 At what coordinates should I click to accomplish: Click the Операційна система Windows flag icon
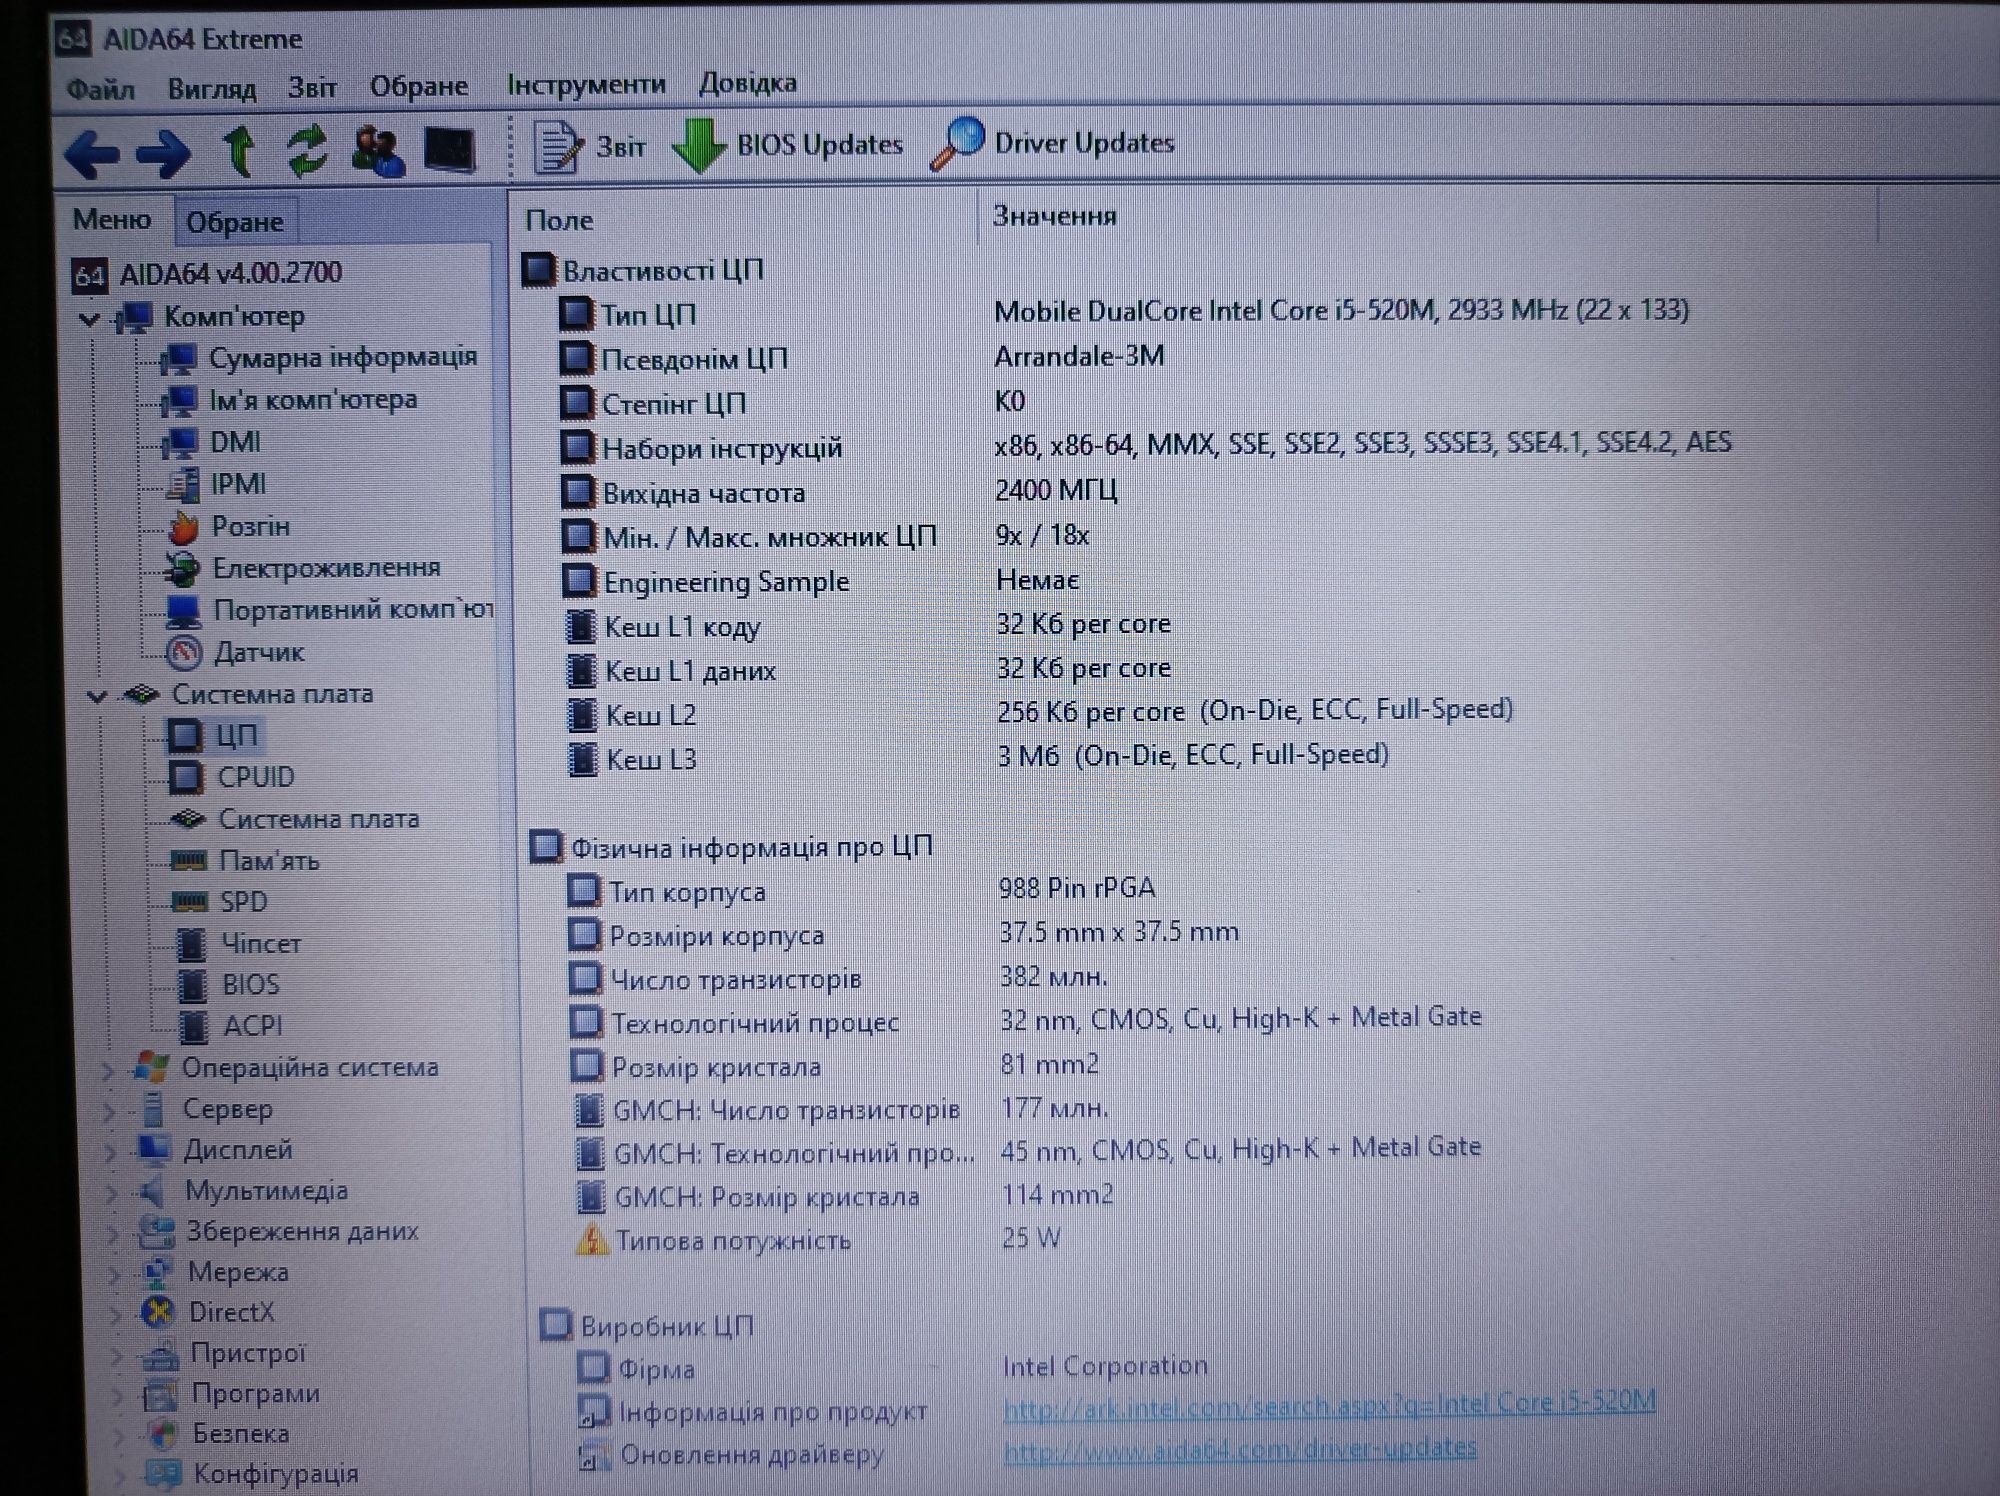(x=151, y=1068)
